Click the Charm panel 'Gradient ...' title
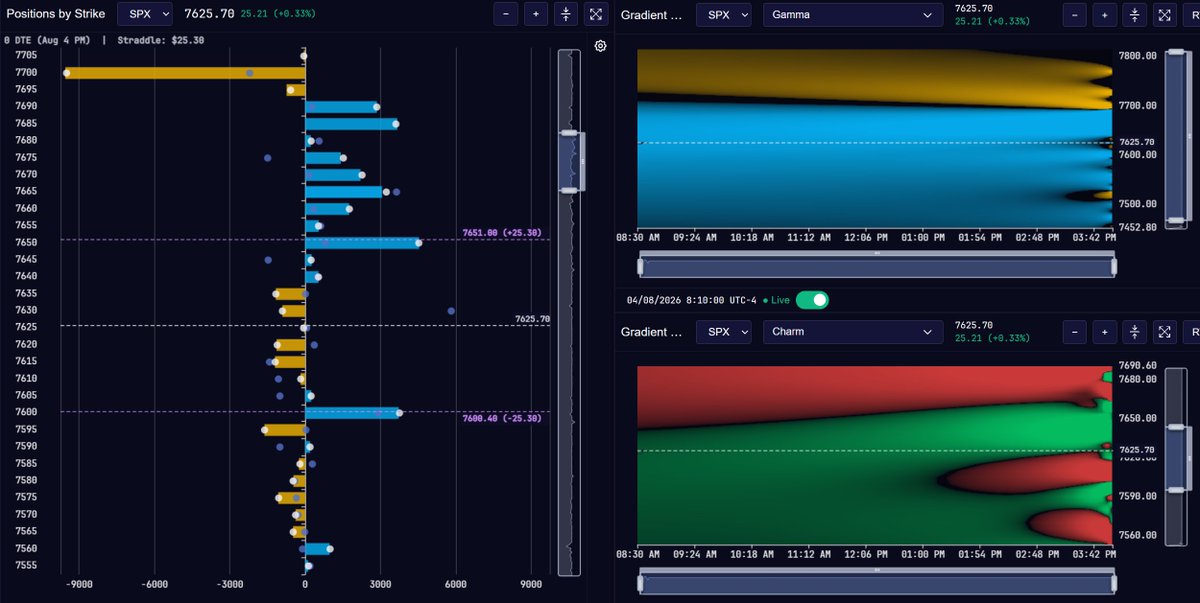The image size is (1200, 603). tap(652, 332)
